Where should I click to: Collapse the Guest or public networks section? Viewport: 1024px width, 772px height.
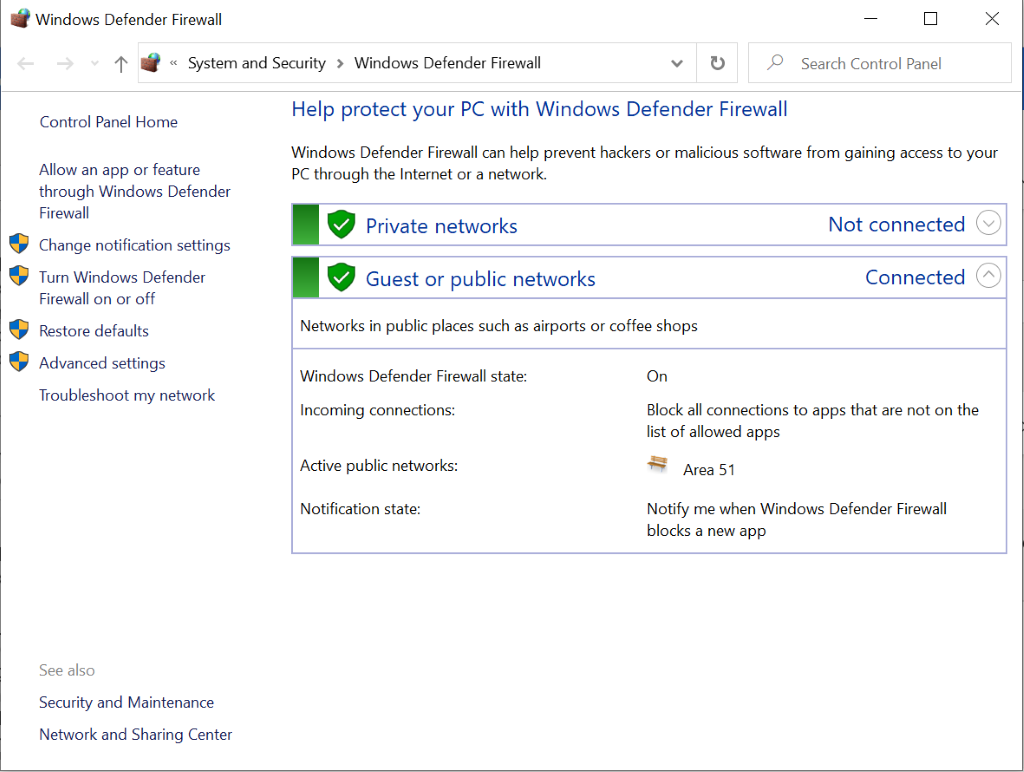(989, 276)
